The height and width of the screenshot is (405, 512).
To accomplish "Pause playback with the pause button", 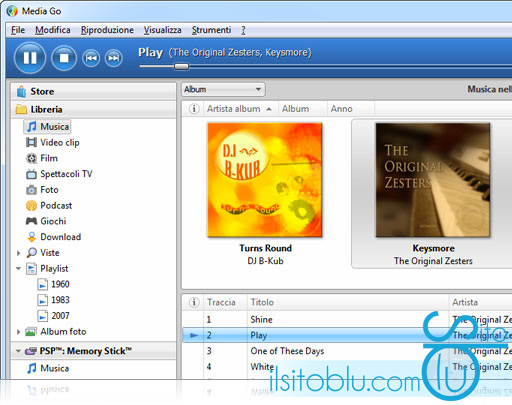I will pos(30,58).
